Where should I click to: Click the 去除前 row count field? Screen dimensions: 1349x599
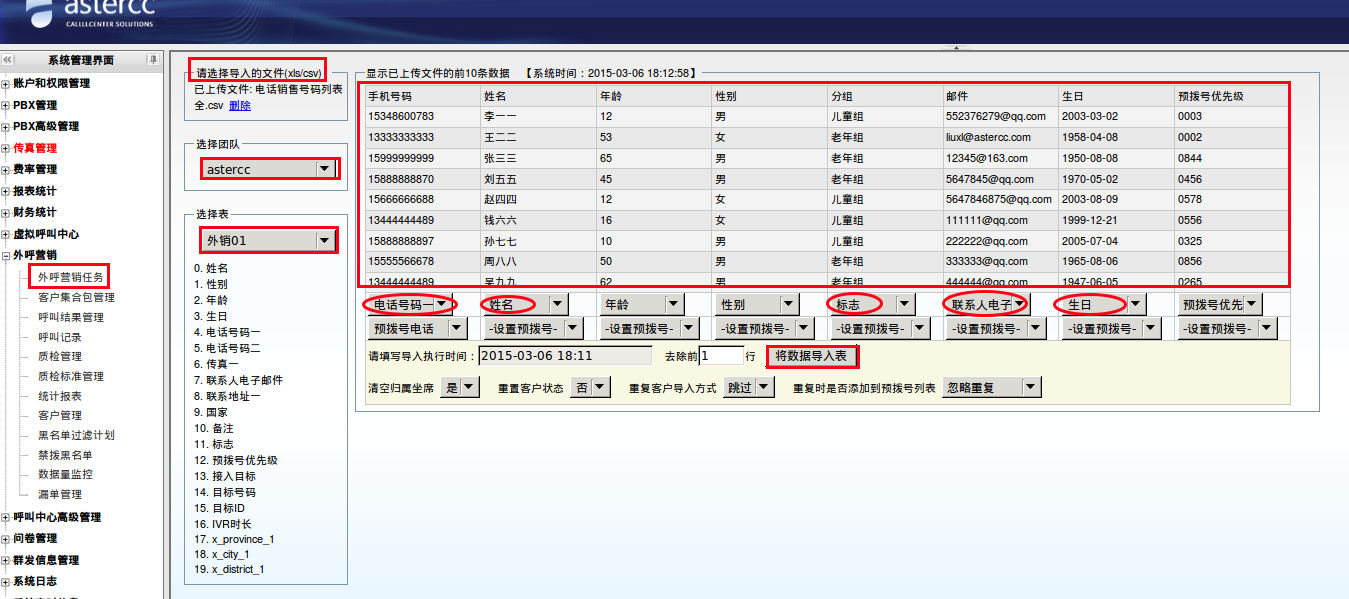(720, 356)
